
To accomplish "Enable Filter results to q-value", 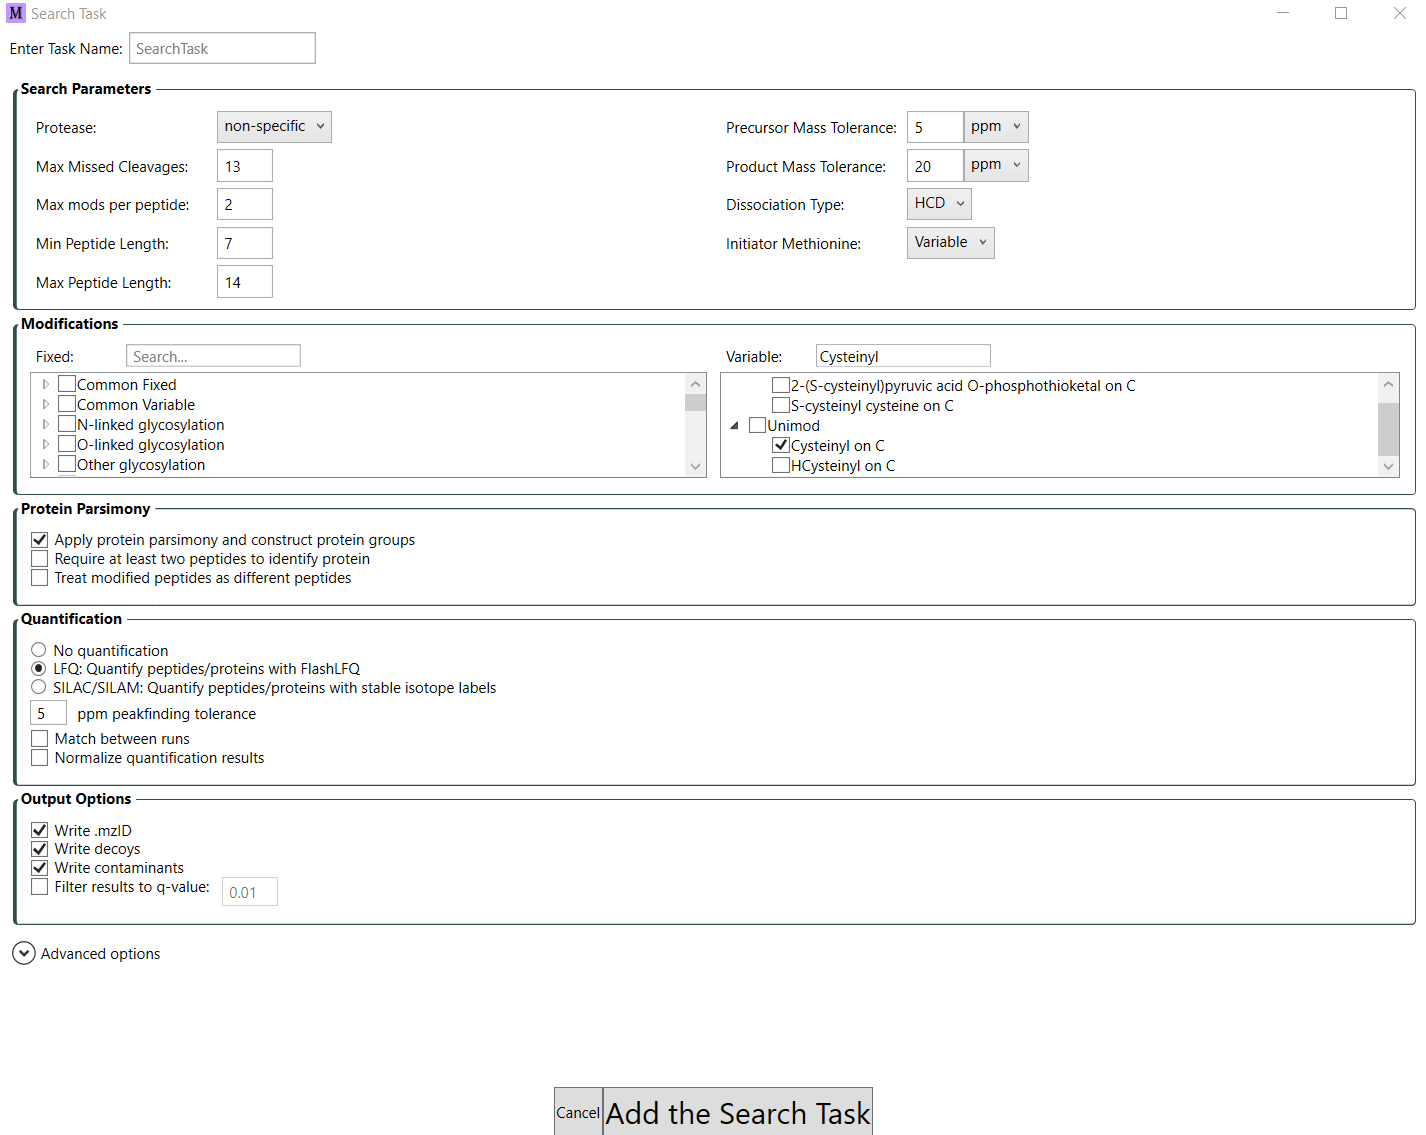I will tap(39, 886).
